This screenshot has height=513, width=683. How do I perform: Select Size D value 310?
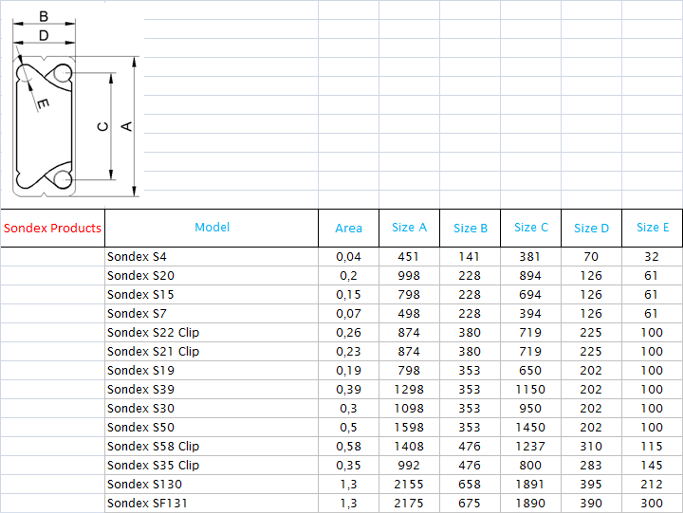click(x=591, y=446)
